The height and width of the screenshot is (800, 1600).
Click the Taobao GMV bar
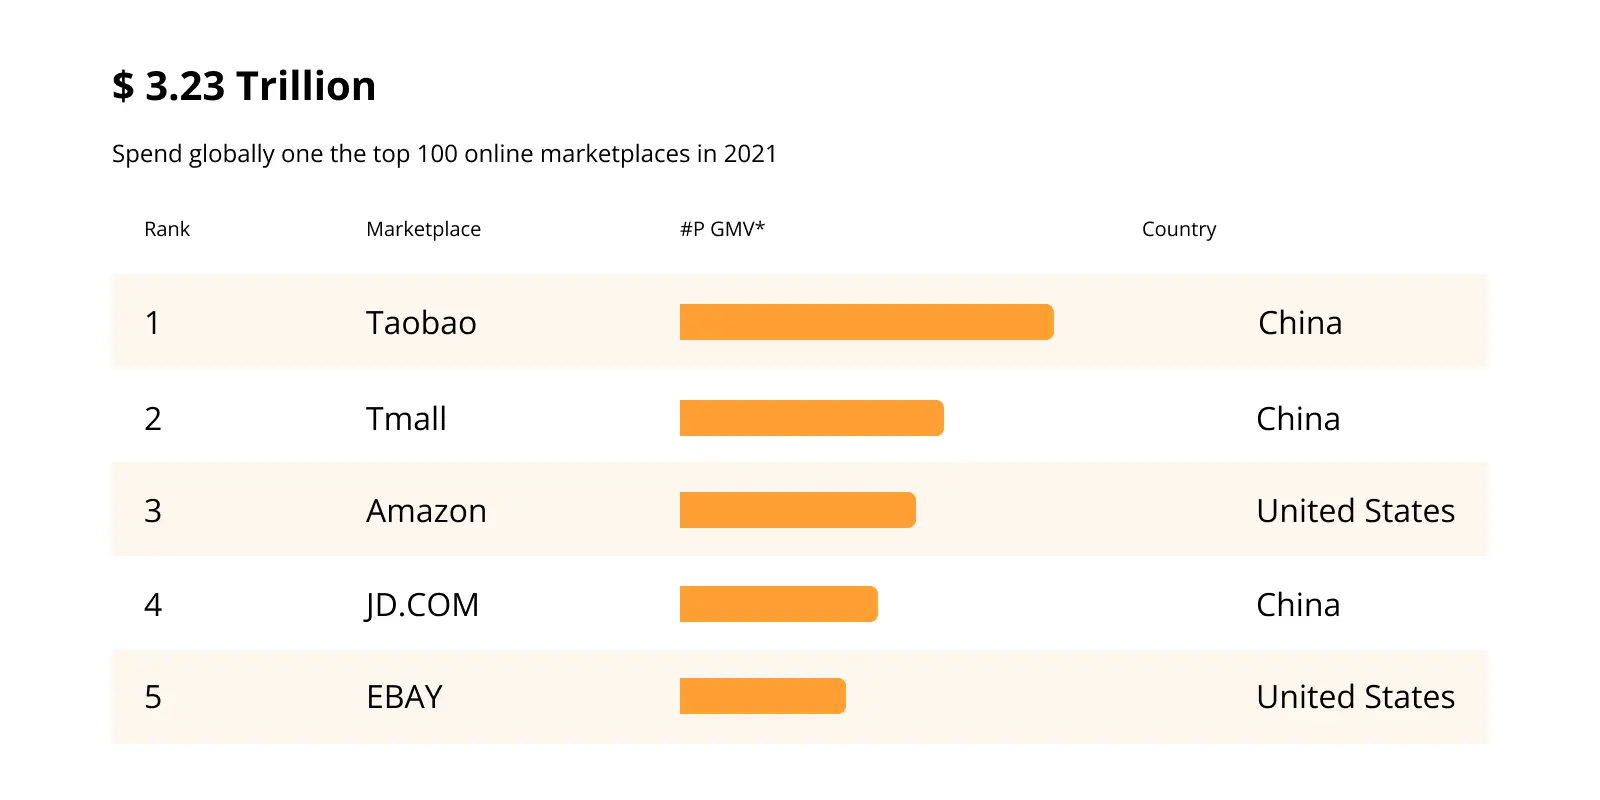867,322
